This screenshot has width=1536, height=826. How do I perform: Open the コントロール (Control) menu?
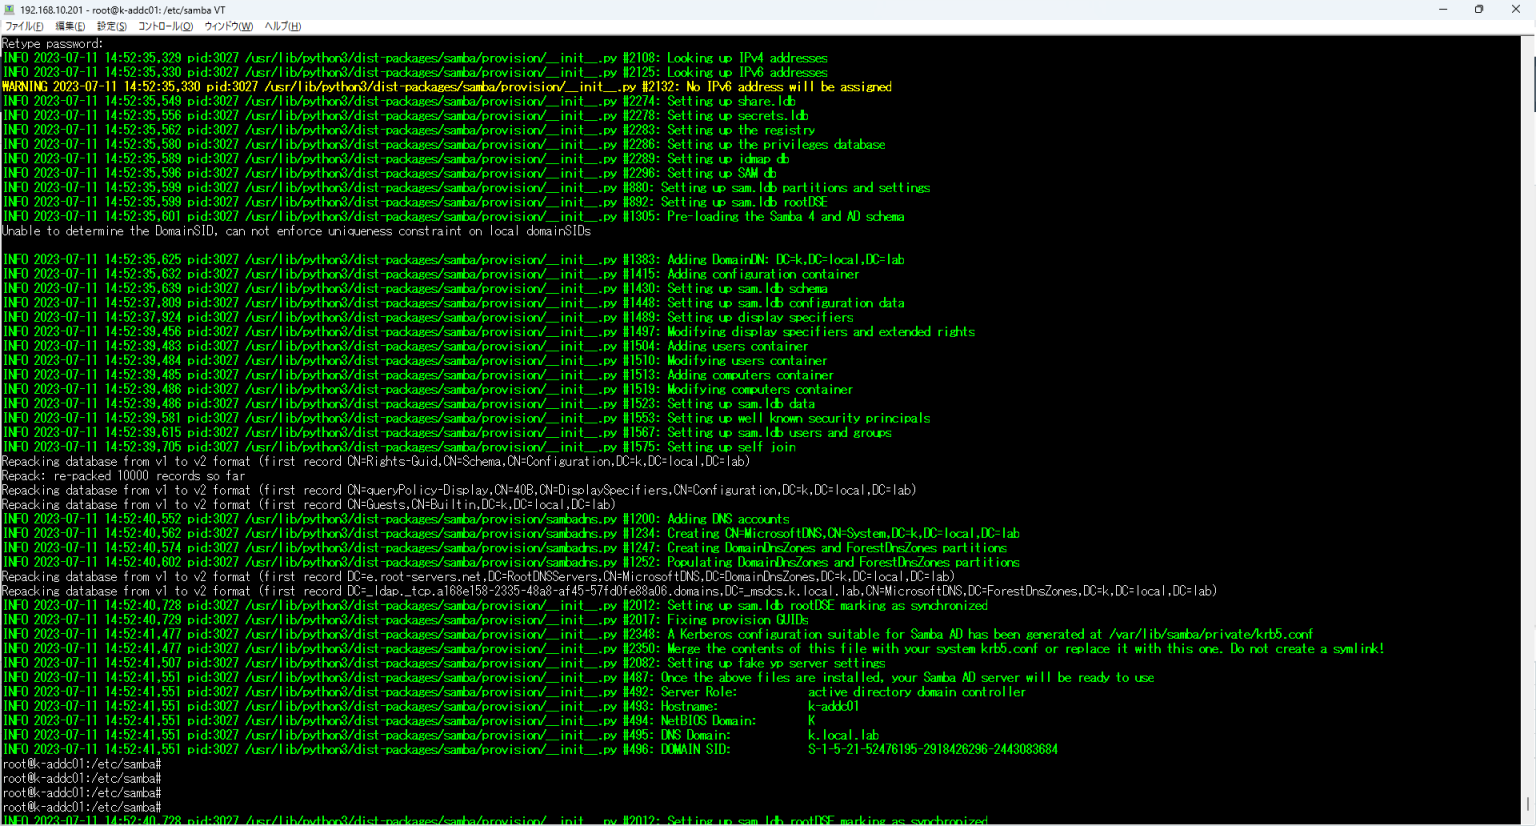[x=166, y=26]
